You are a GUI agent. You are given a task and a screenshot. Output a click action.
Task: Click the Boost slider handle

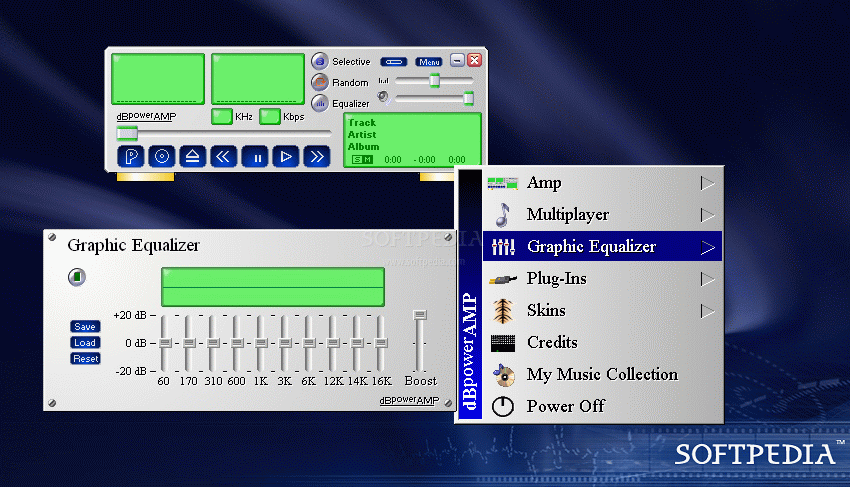point(420,315)
